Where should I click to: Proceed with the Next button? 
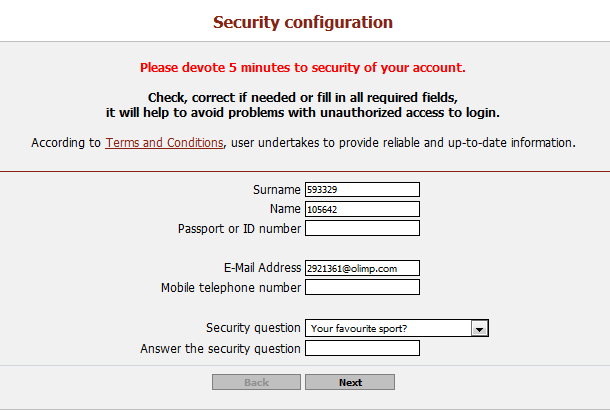(x=350, y=382)
